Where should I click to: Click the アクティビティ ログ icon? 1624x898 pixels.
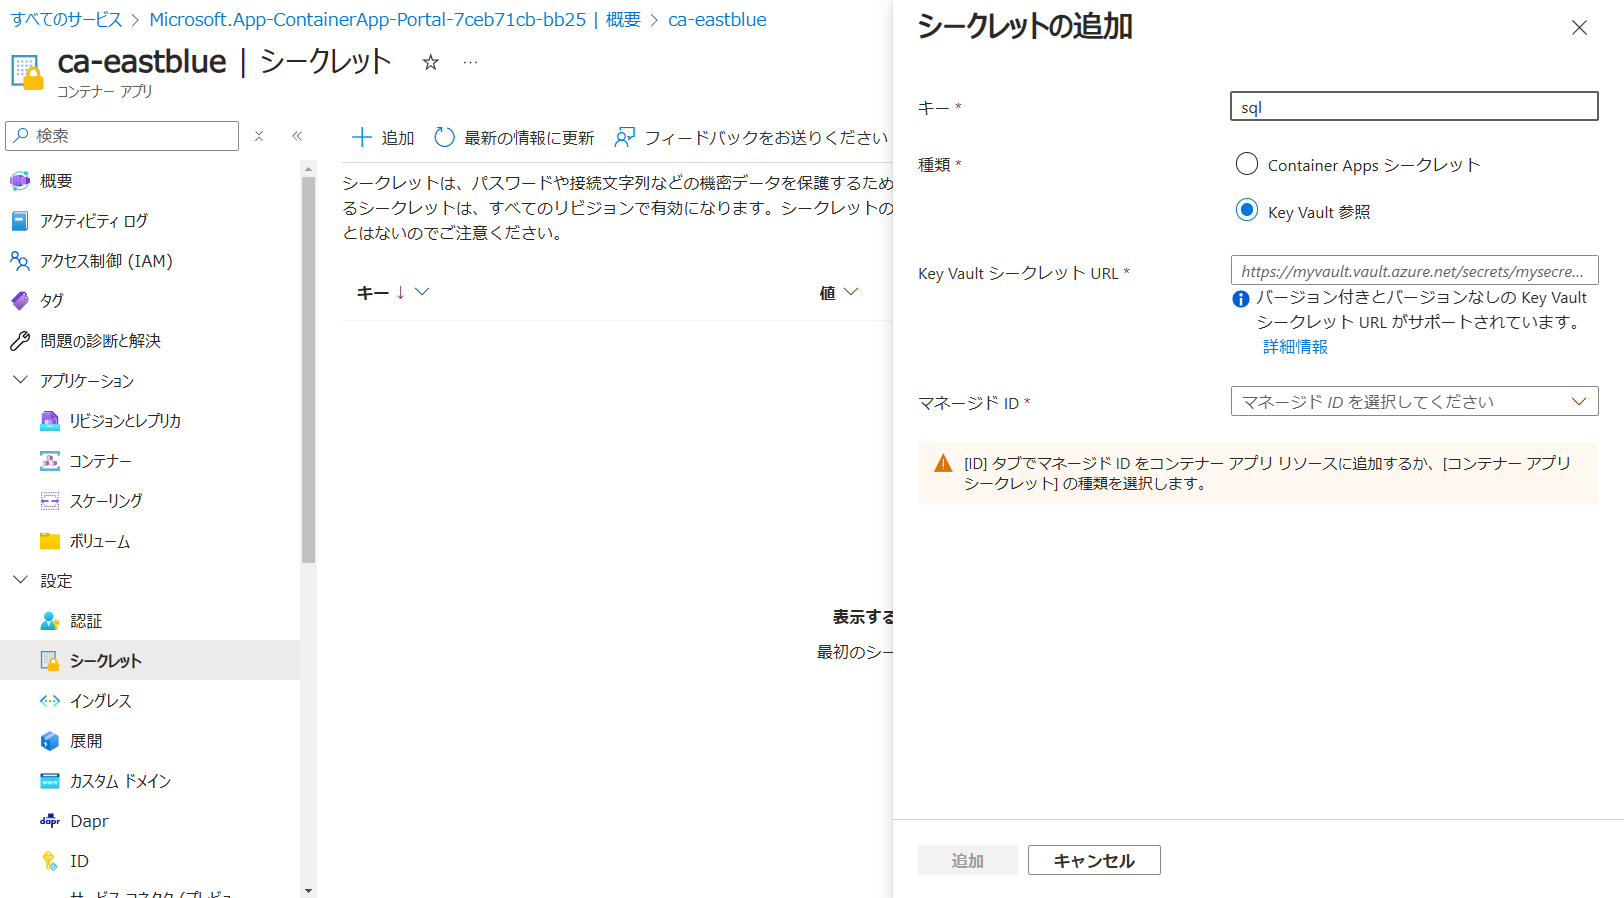tap(20, 221)
